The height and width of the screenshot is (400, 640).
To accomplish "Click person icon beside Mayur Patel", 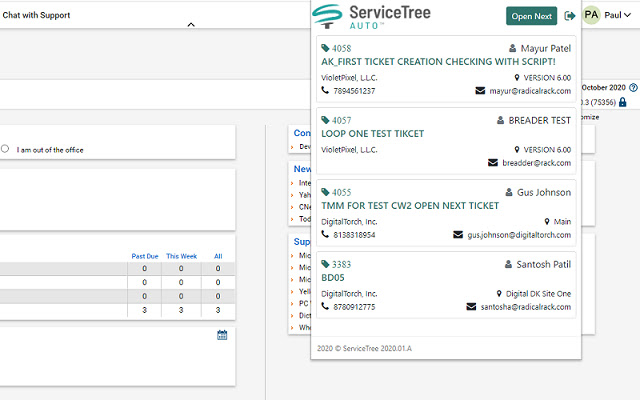I will coord(512,48).
